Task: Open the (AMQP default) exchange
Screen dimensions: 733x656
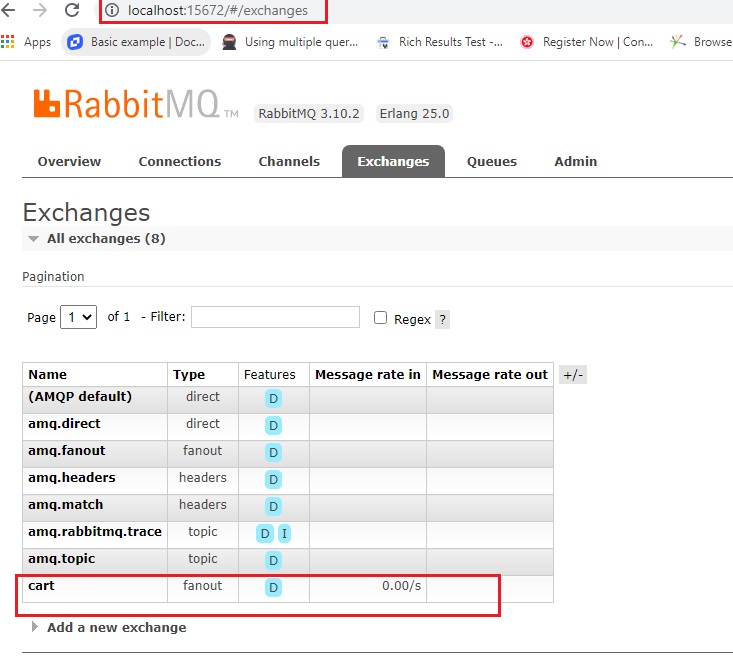Action: click(x=80, y=396)
